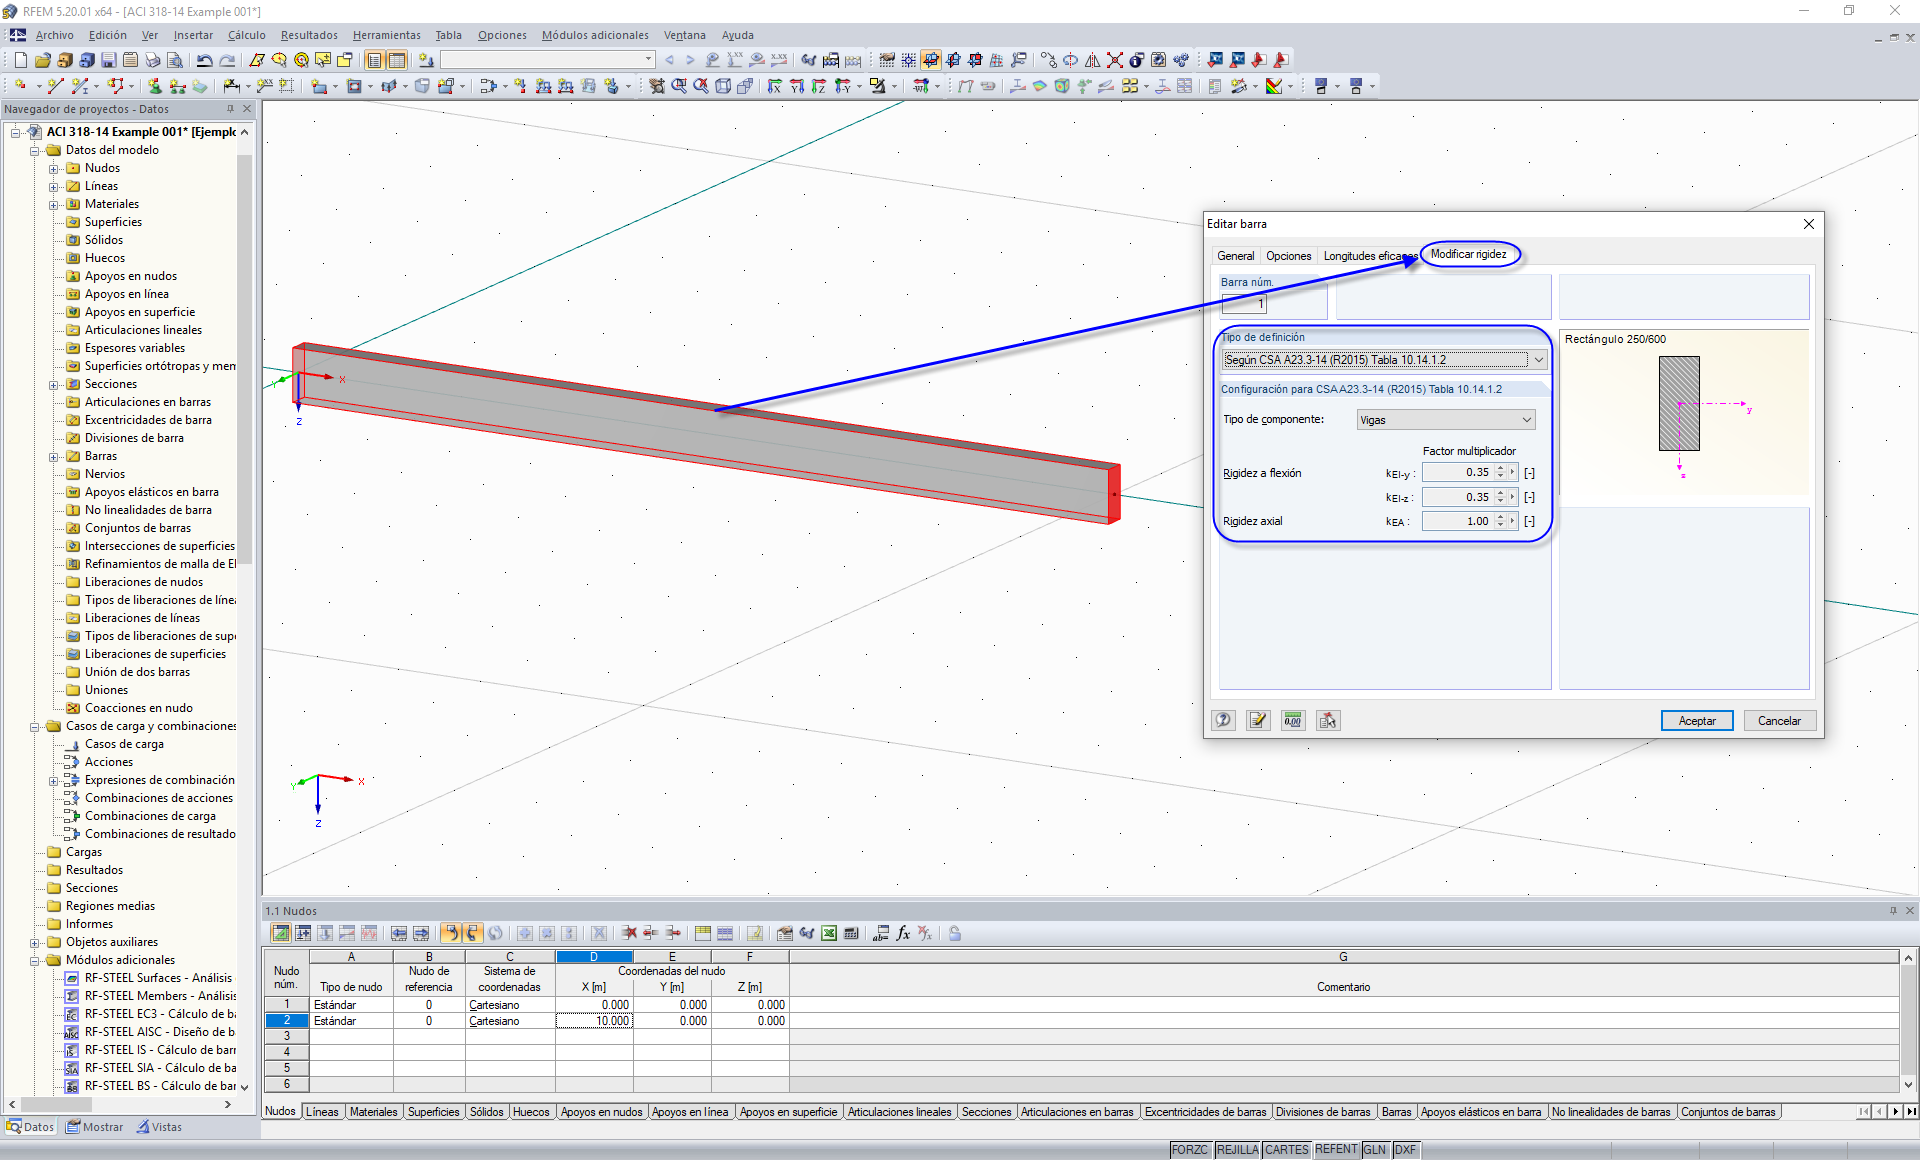Open the Tipo de definición dropdown
This screenshot has width=1920, height=1160.
click(x=1538, y=360)
